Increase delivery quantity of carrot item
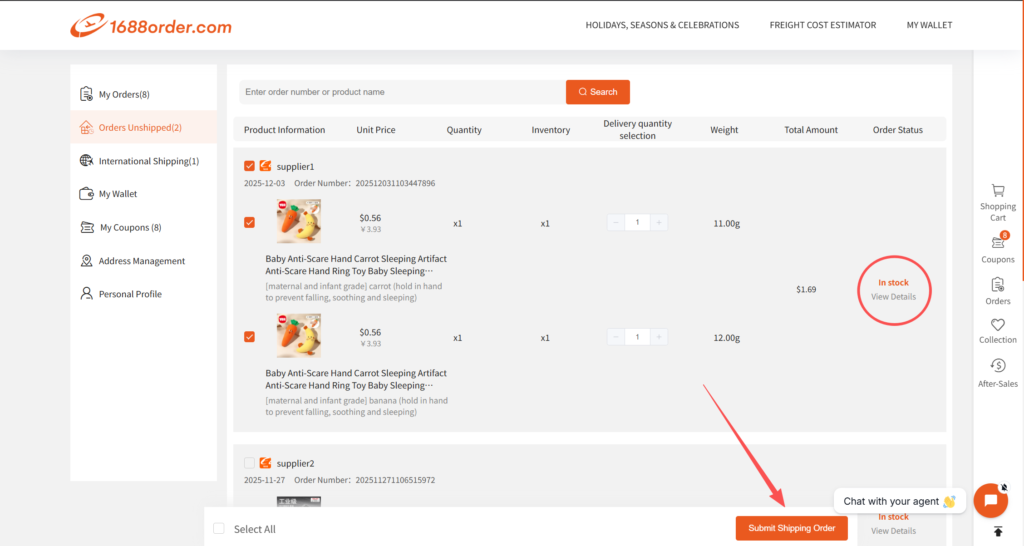 [x=659, y=222]
